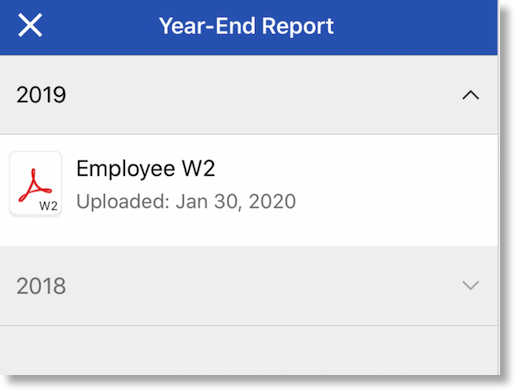516x391 pixels.
Task: Select the 2018 year label
Action: pos(41,286)
